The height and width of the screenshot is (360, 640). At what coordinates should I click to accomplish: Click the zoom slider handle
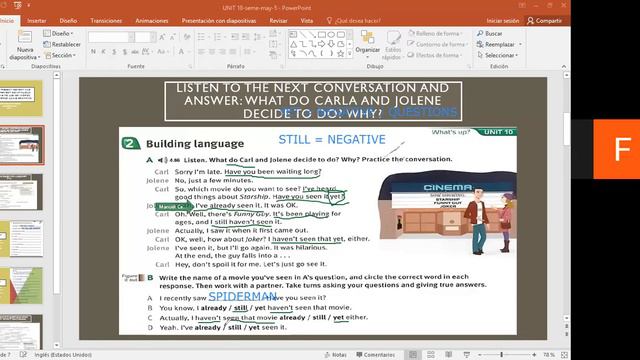502,355
